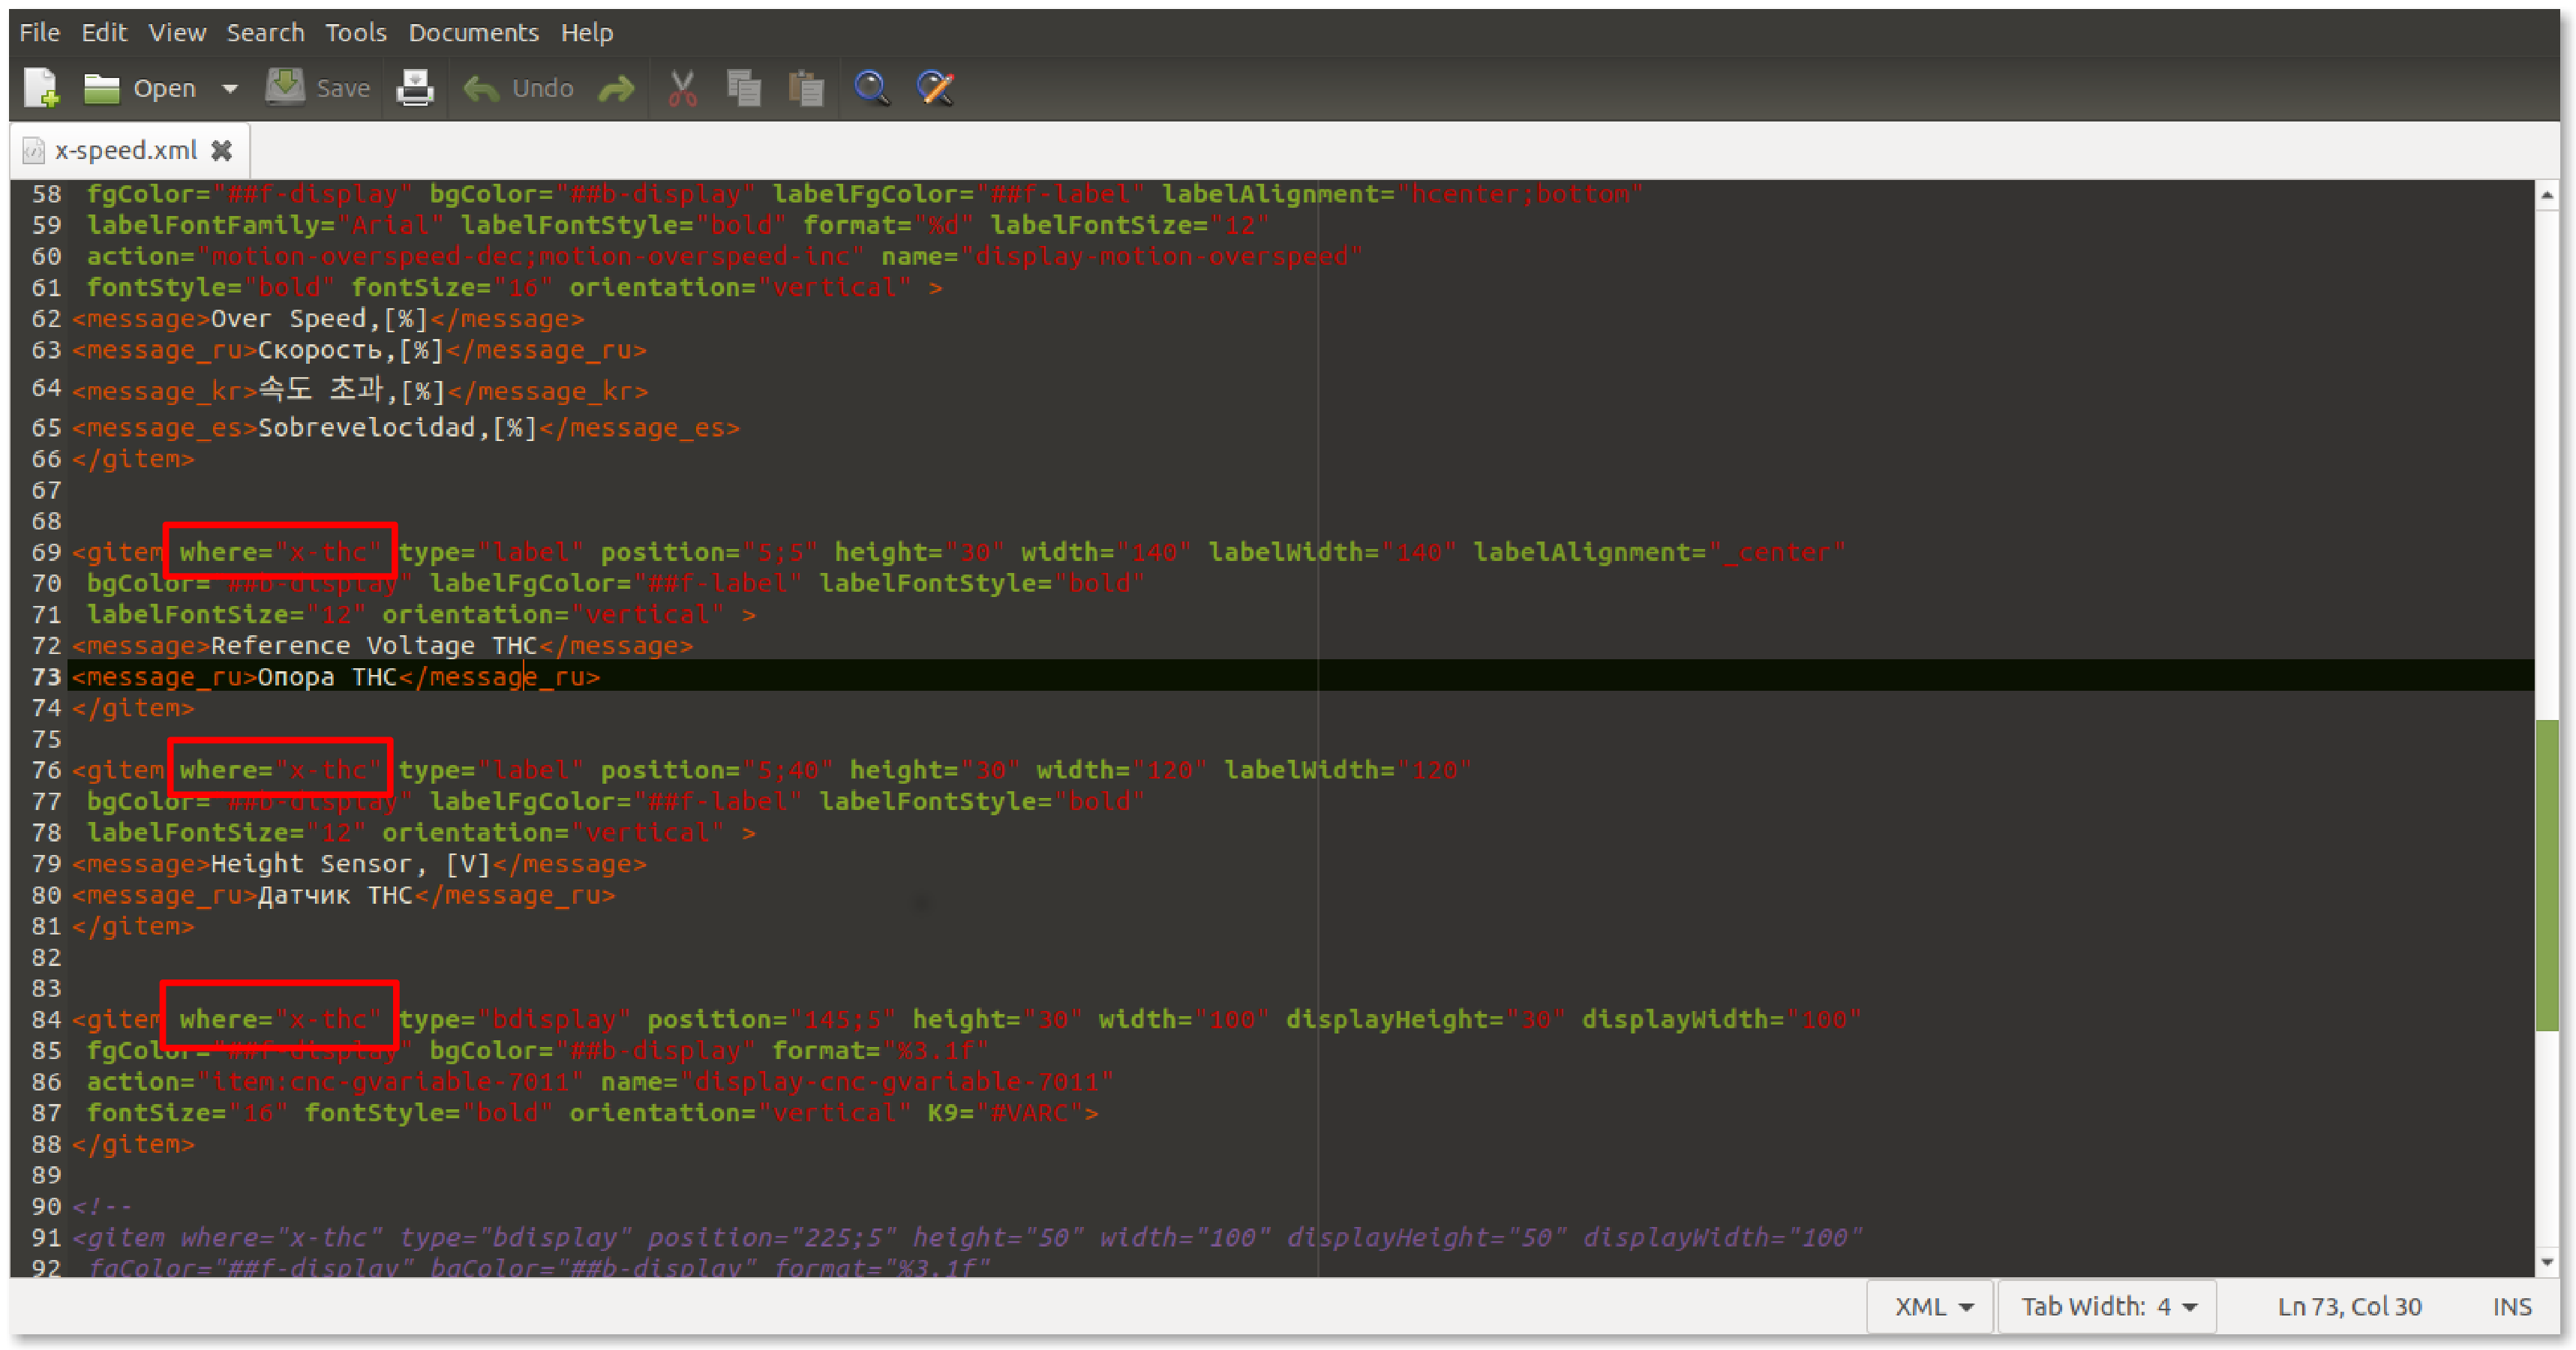
Task: Click the Find magnifier icon
Action: [x=871, y=88]
